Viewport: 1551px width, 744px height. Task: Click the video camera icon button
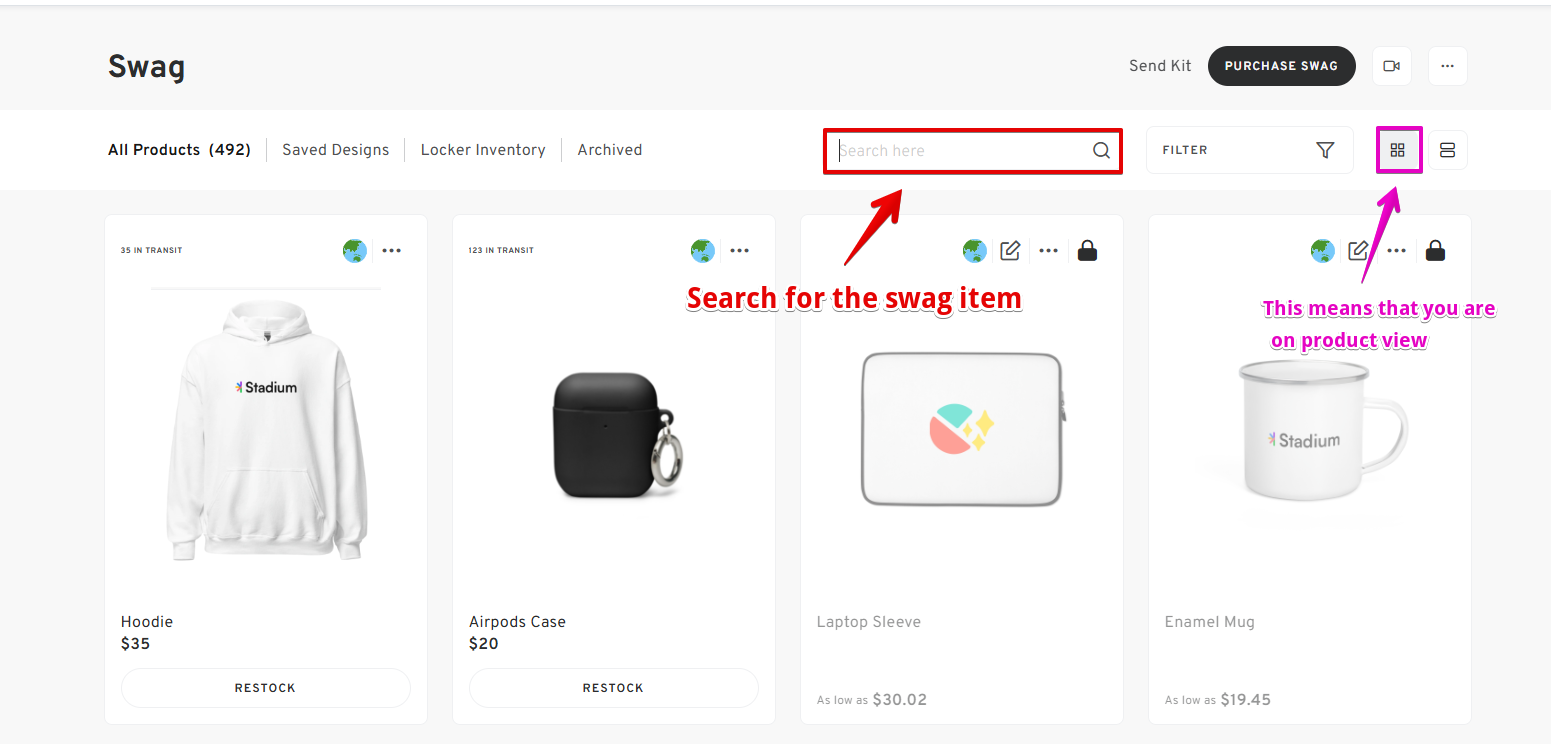(x=1391, y=66)
